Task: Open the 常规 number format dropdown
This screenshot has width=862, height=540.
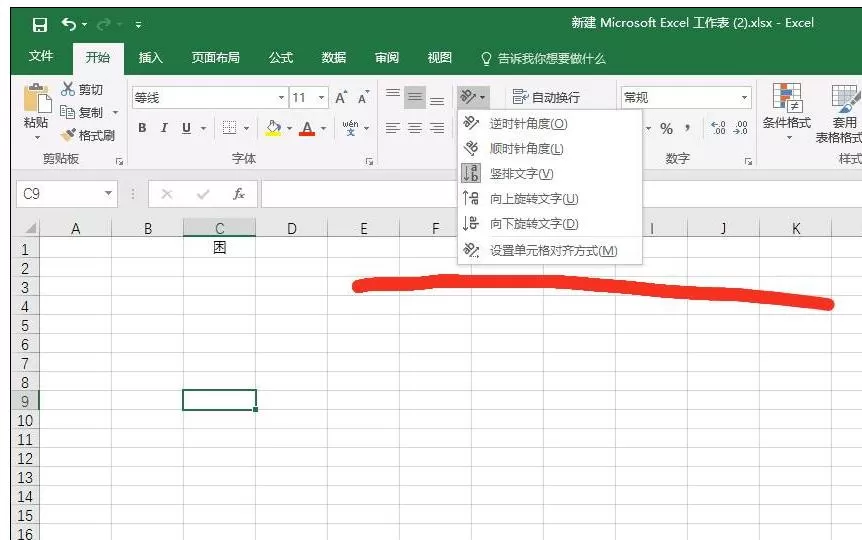Action: (x=744, y=98)
